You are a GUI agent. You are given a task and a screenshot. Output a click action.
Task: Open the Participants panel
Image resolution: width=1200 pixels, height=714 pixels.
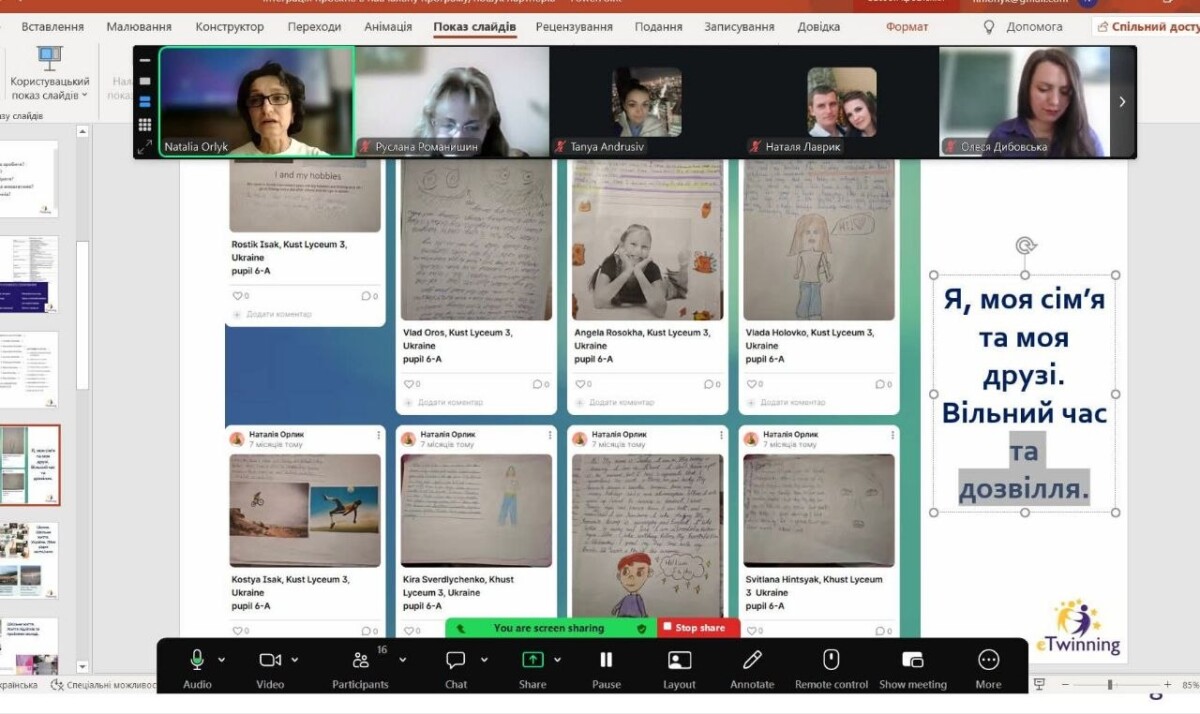(360, 660)
